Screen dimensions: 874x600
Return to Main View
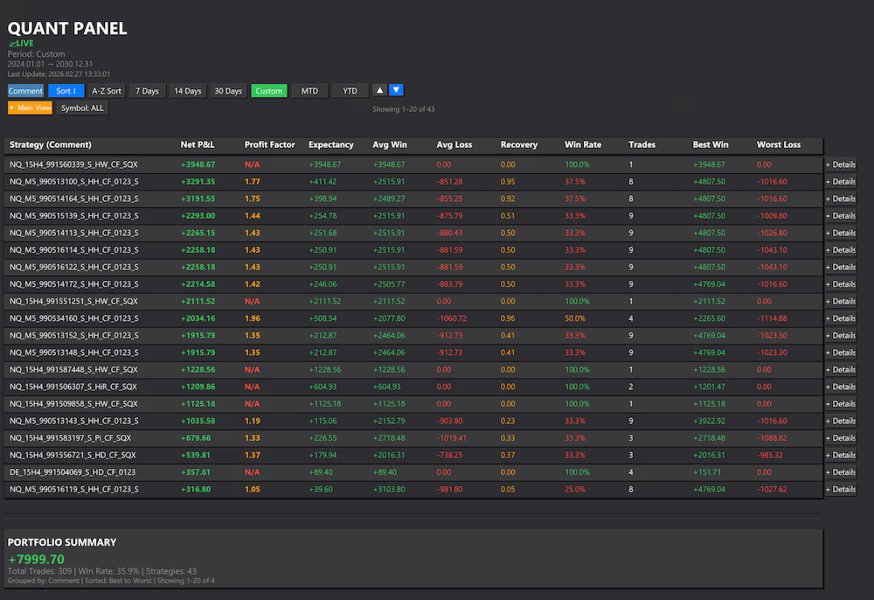pos(33,107)
